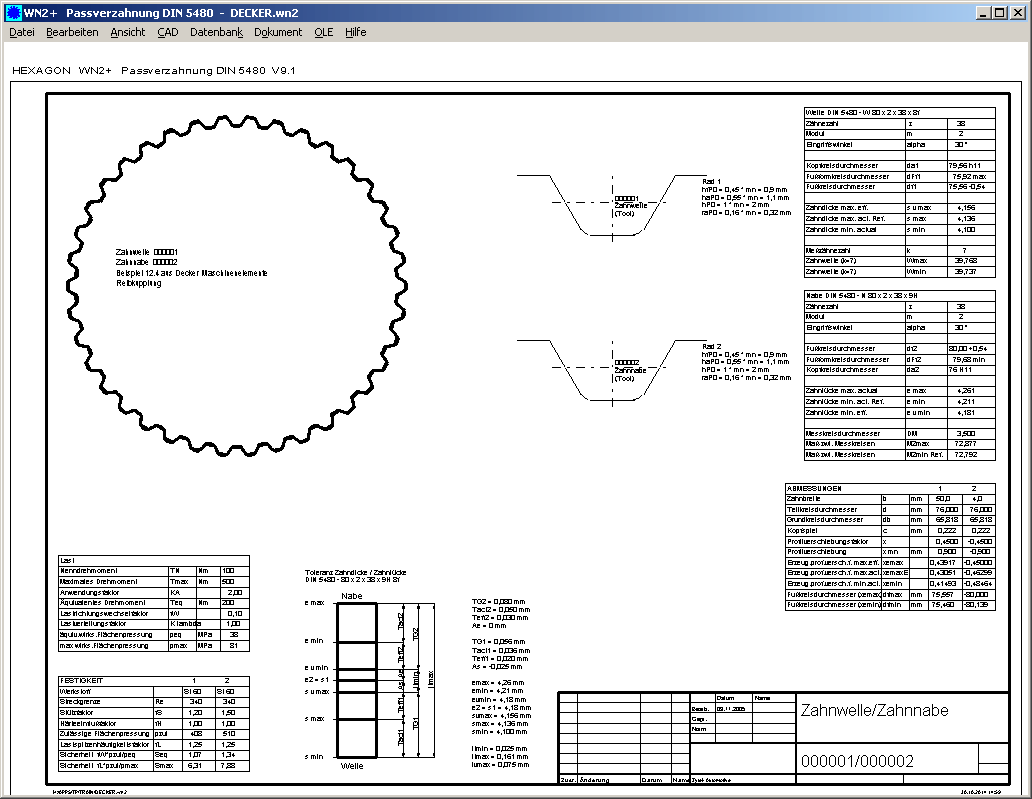This screenshot has width=1032, height=799.
Task: Open the Ansicht menu
Action: coord(128,32)
